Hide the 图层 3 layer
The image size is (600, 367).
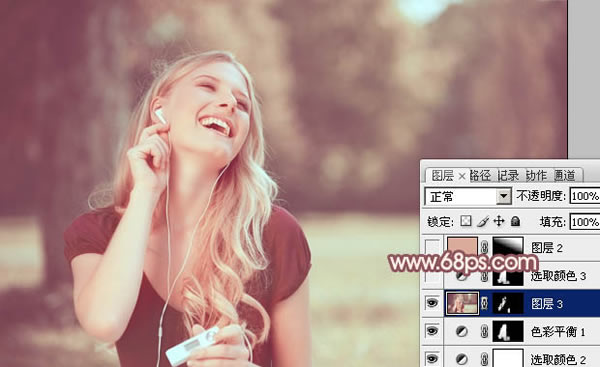(432, 303)
